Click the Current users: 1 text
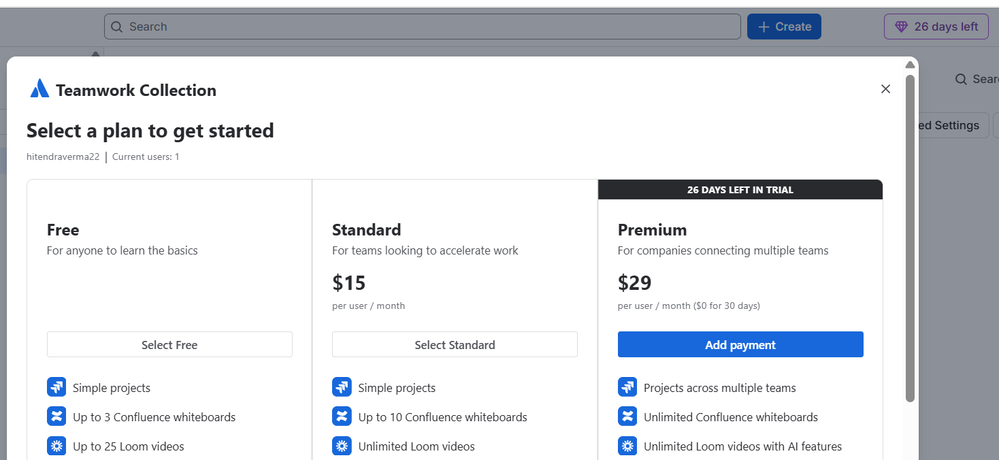This screenshot has width=999, height=460. (x=146, y=156)
